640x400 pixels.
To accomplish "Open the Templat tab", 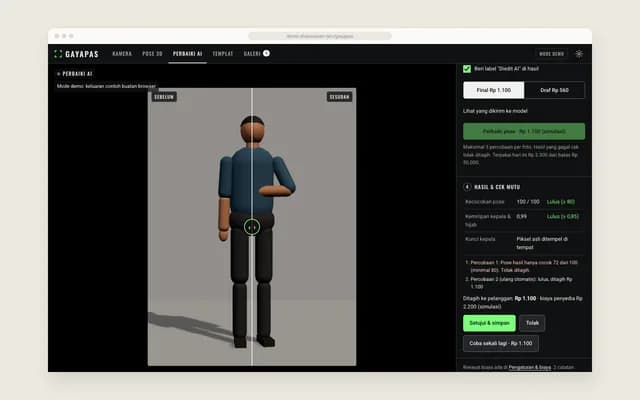I will click(x=223, y=54).
